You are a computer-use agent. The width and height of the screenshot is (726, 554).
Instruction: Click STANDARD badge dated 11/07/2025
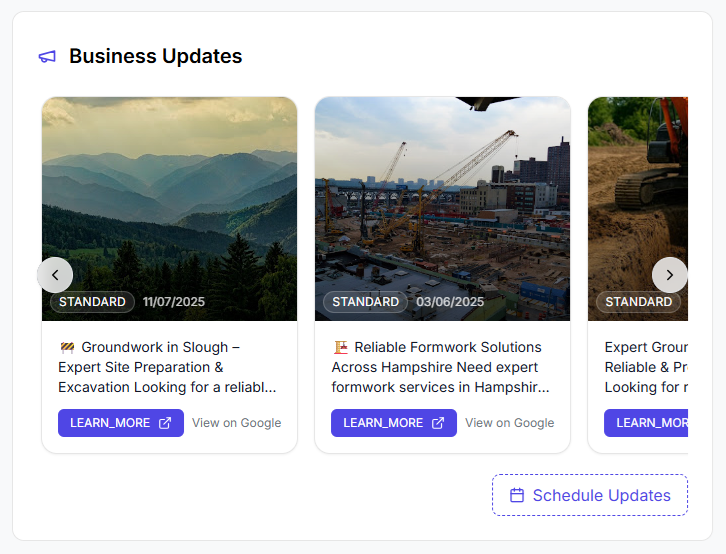coord(92,302)
